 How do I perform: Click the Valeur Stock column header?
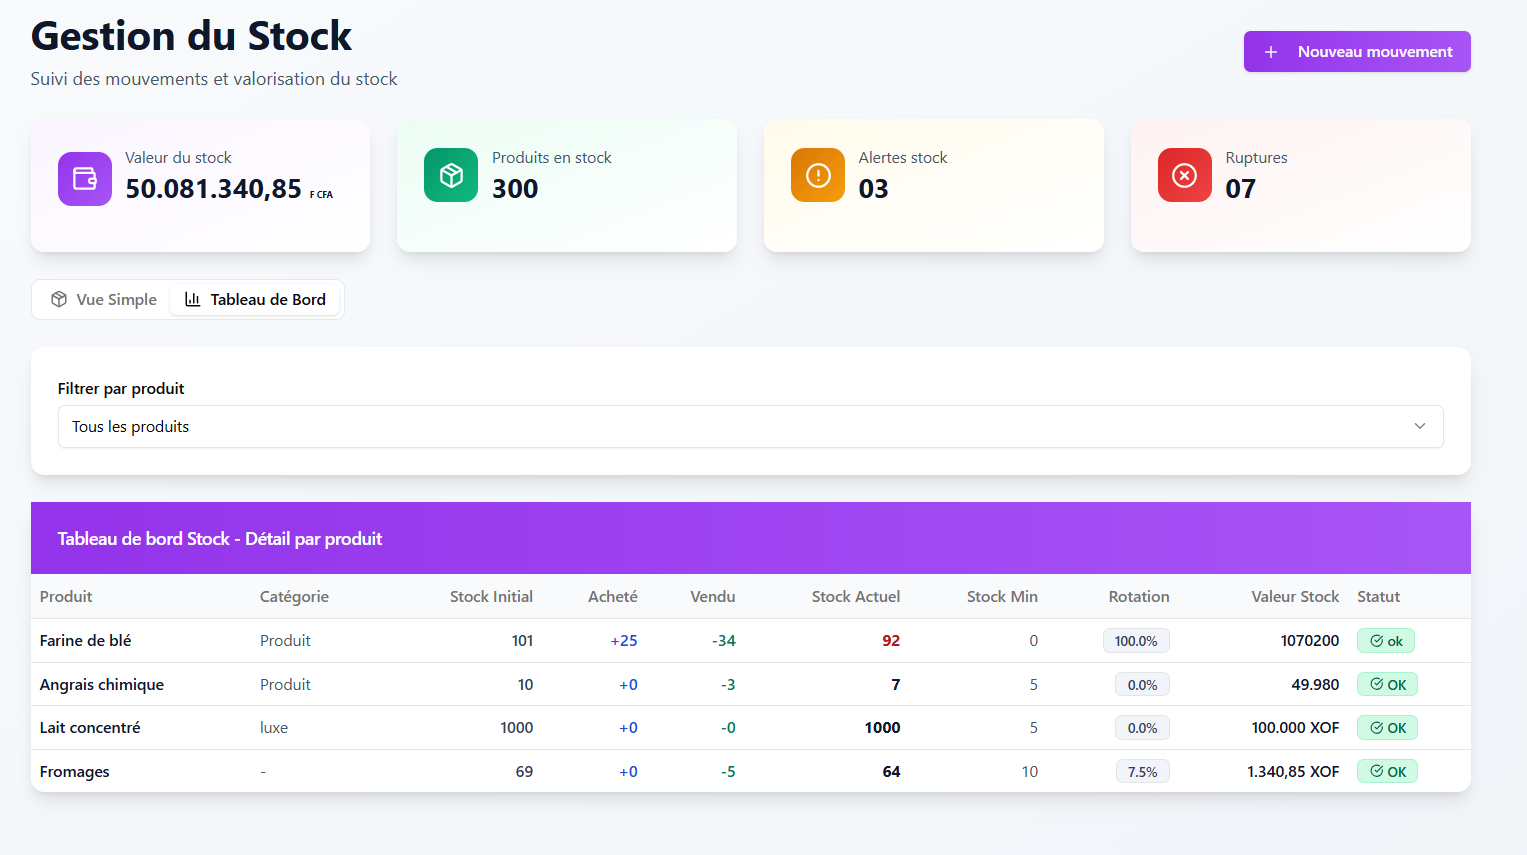pos(1294,596)
